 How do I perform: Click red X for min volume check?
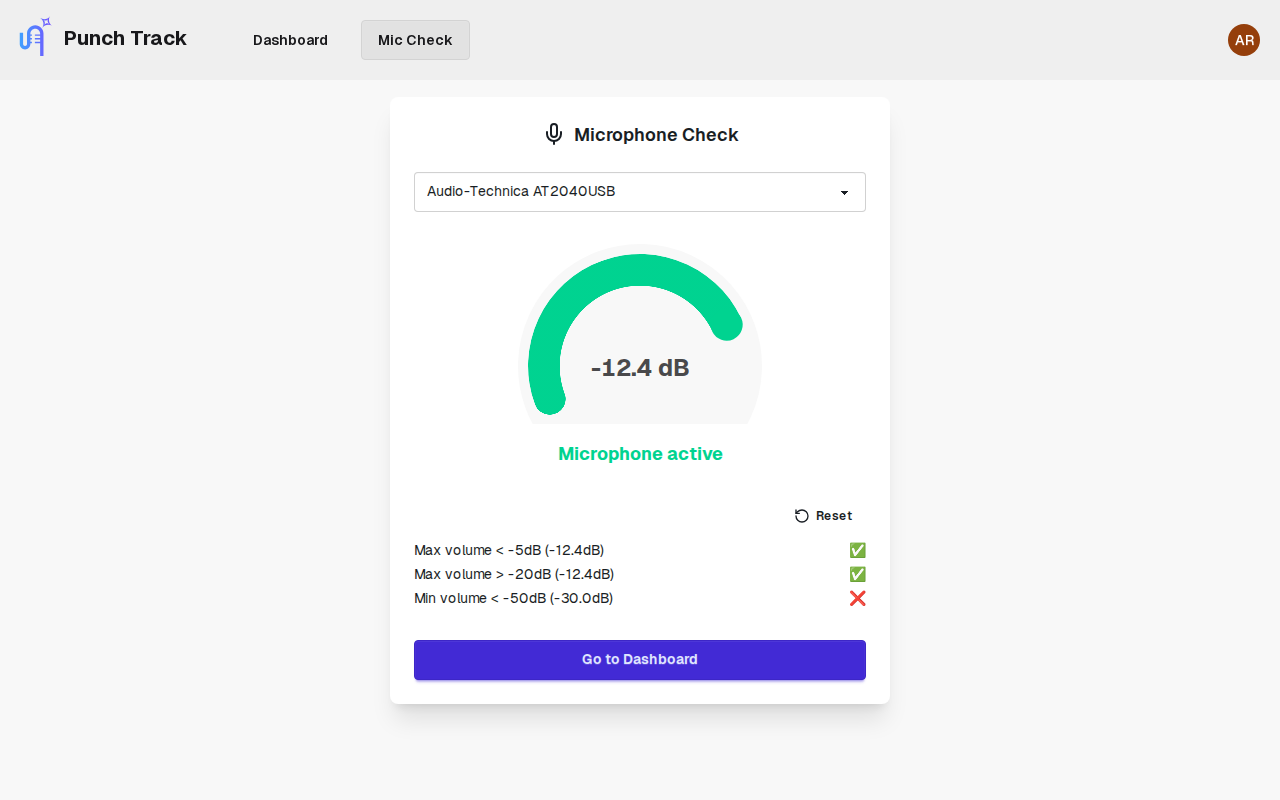(x=857, y=598)
